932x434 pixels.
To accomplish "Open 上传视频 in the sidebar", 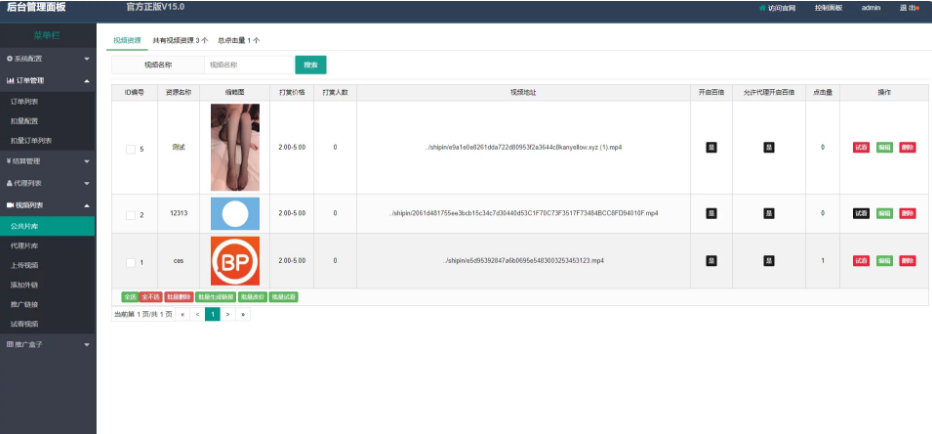I will 24,265.
